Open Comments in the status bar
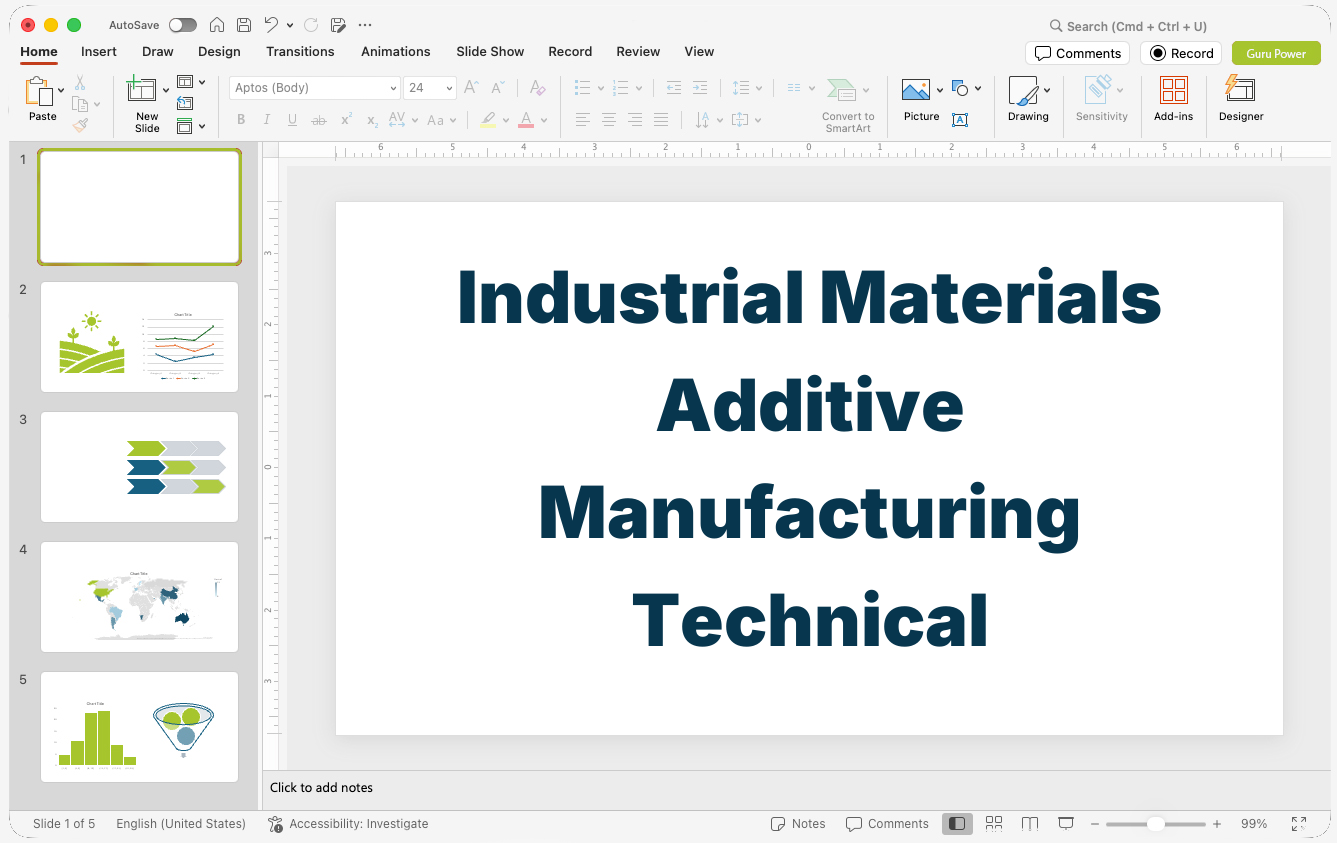Image resolution: width=1337 pixels, height=843 pixels. pyautogui.click(x=887, y=824)
